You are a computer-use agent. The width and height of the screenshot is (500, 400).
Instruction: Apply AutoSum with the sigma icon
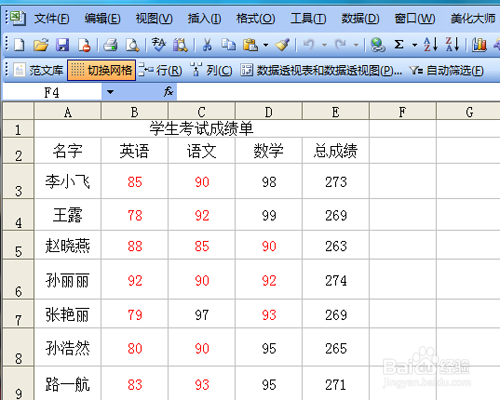coord(399,44)
